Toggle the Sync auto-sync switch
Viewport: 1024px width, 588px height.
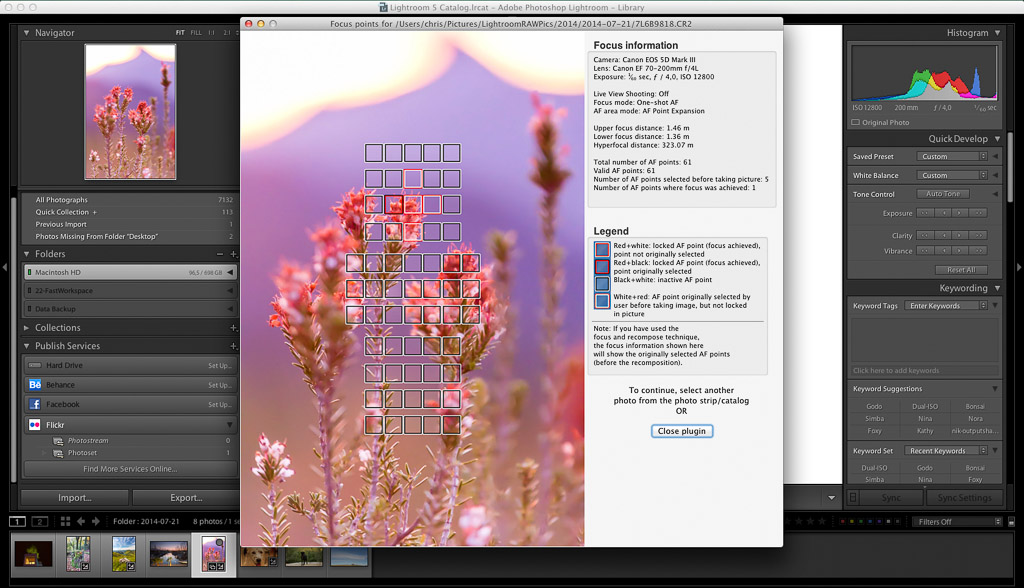853,497
